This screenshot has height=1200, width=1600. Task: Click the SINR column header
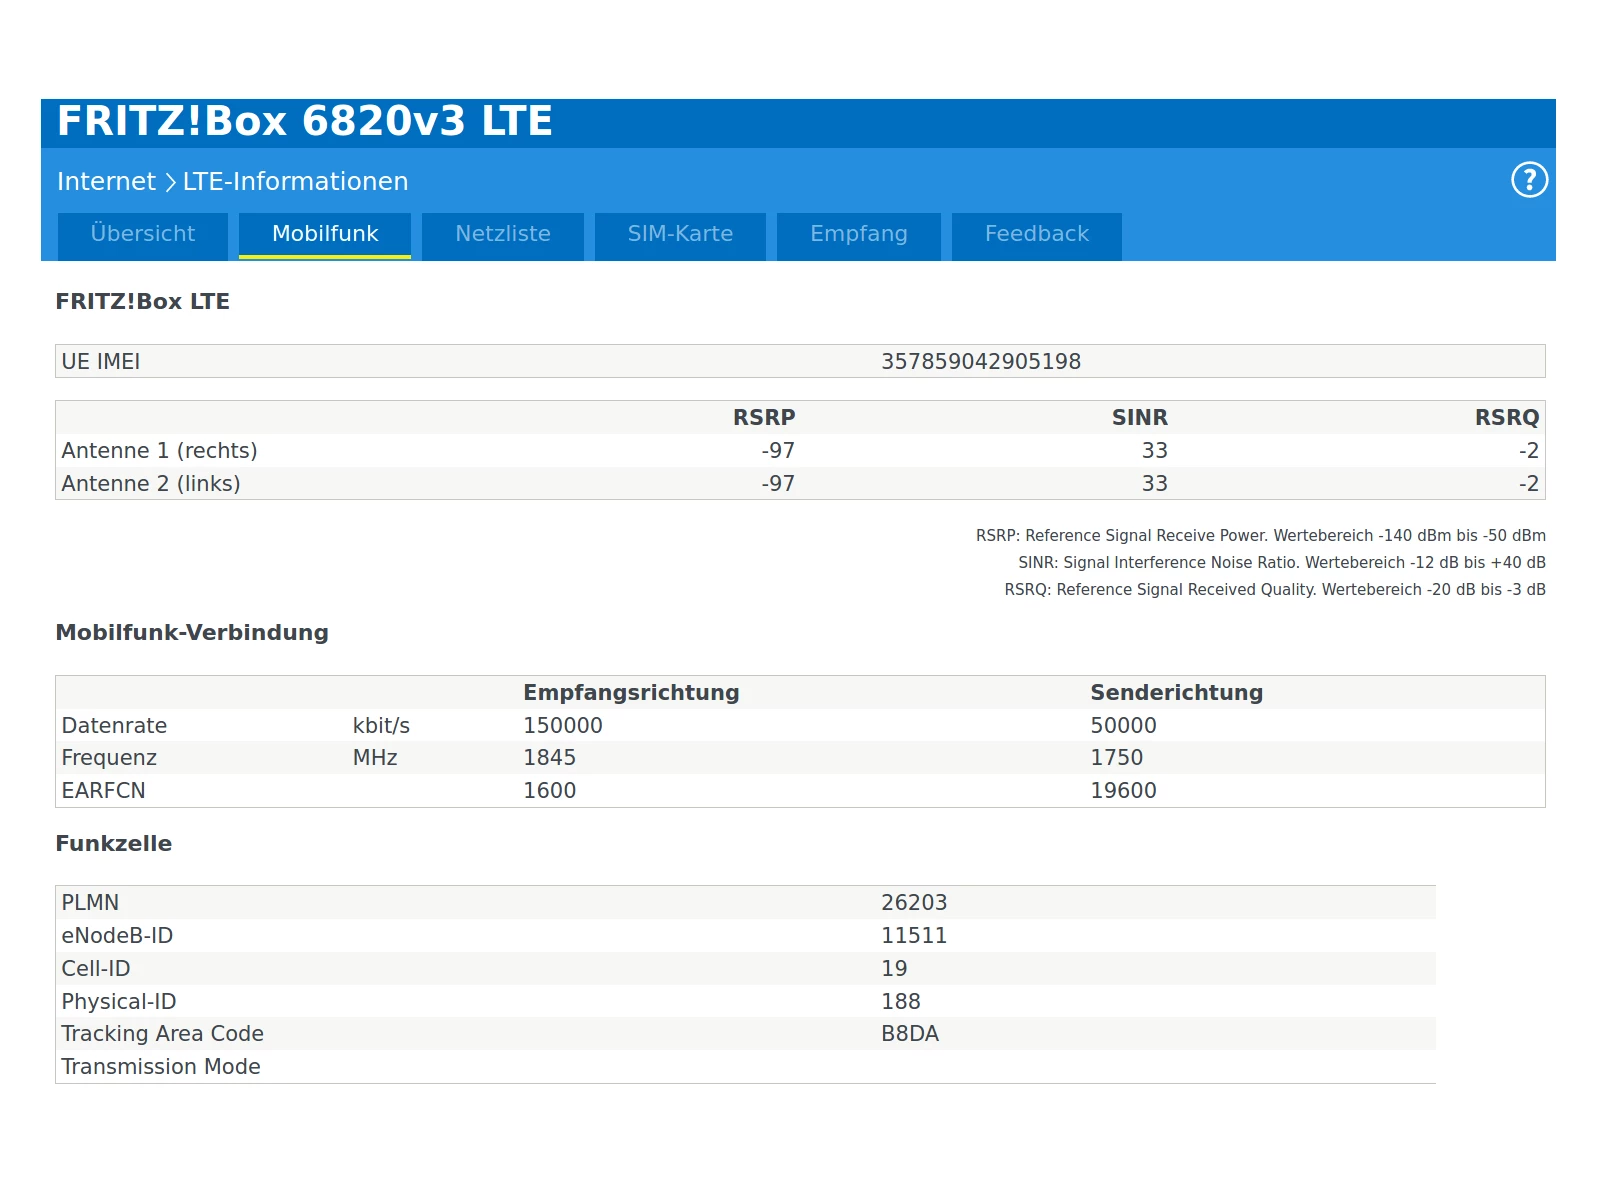point(1140,418)
